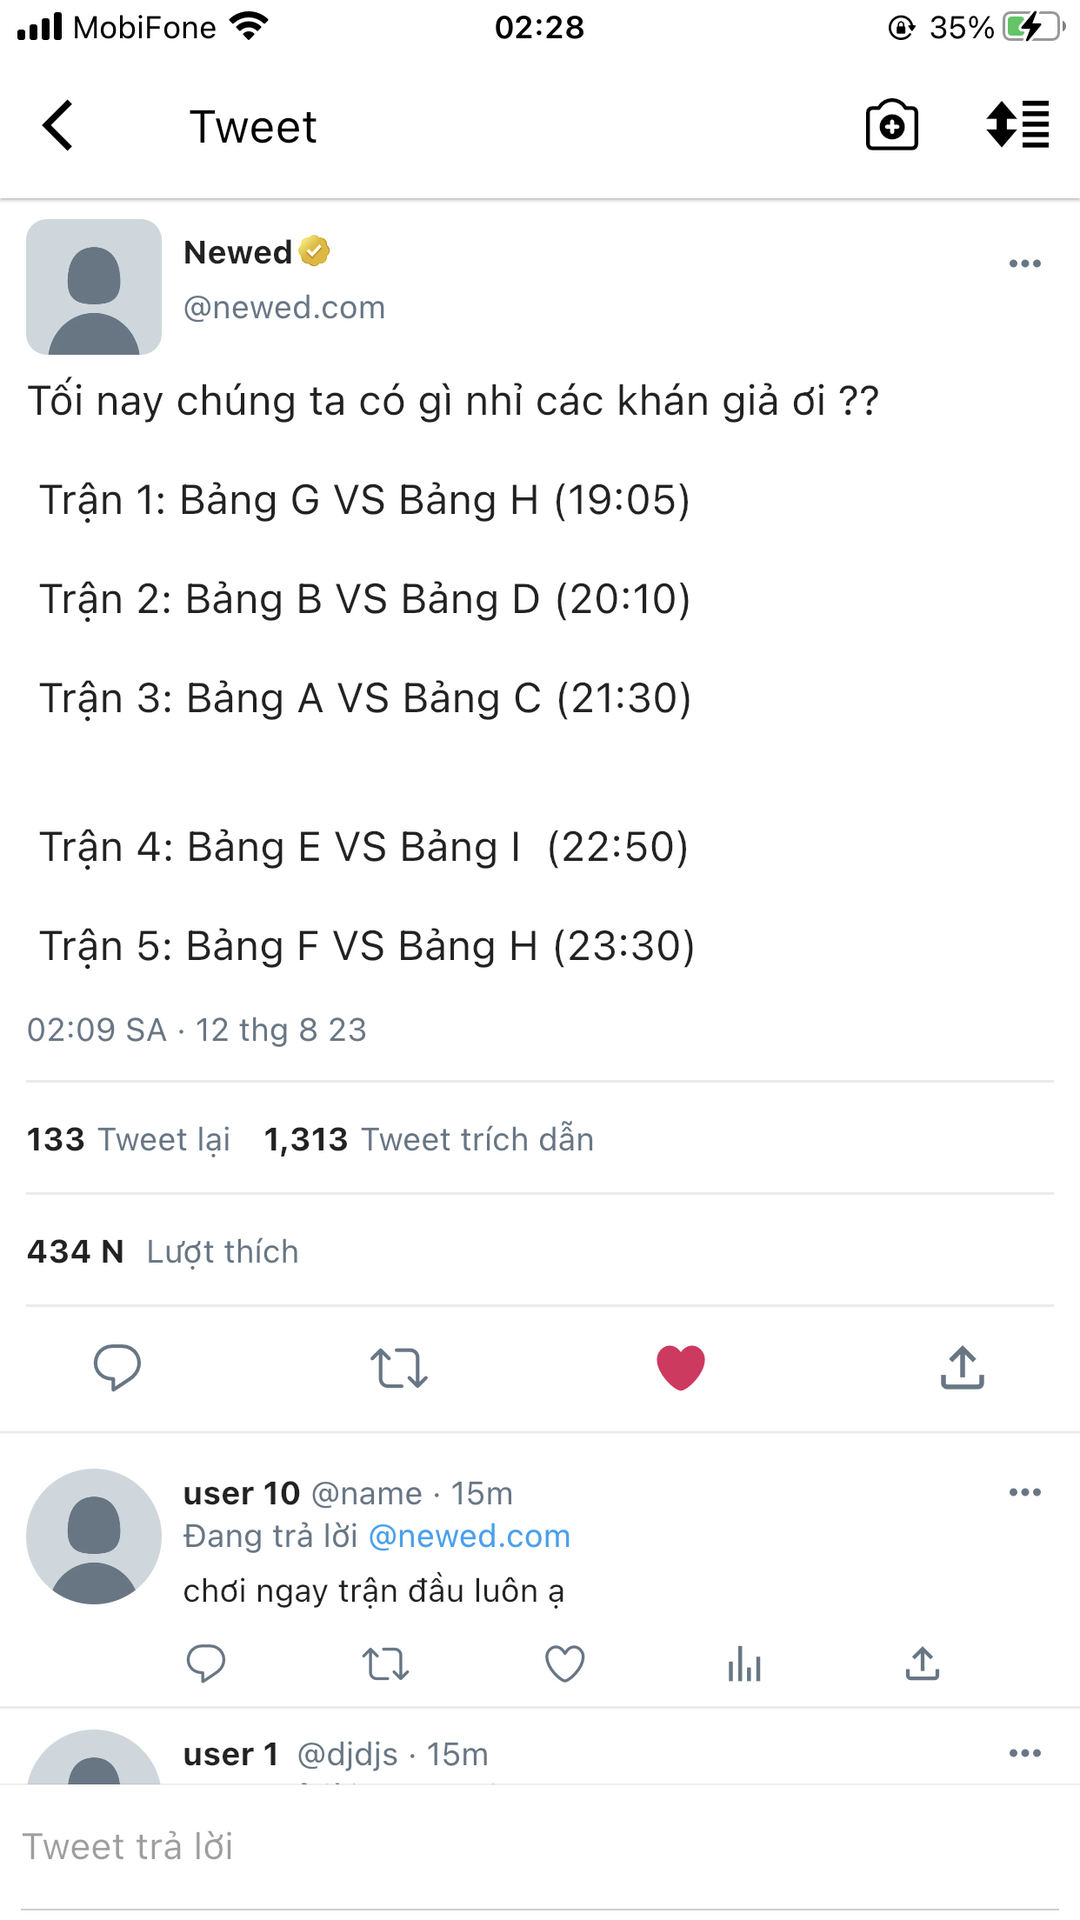This screenshot has width=1080, height=1920.
Task: Share Newed's tweet via share icon
Action: [962, 1367]
